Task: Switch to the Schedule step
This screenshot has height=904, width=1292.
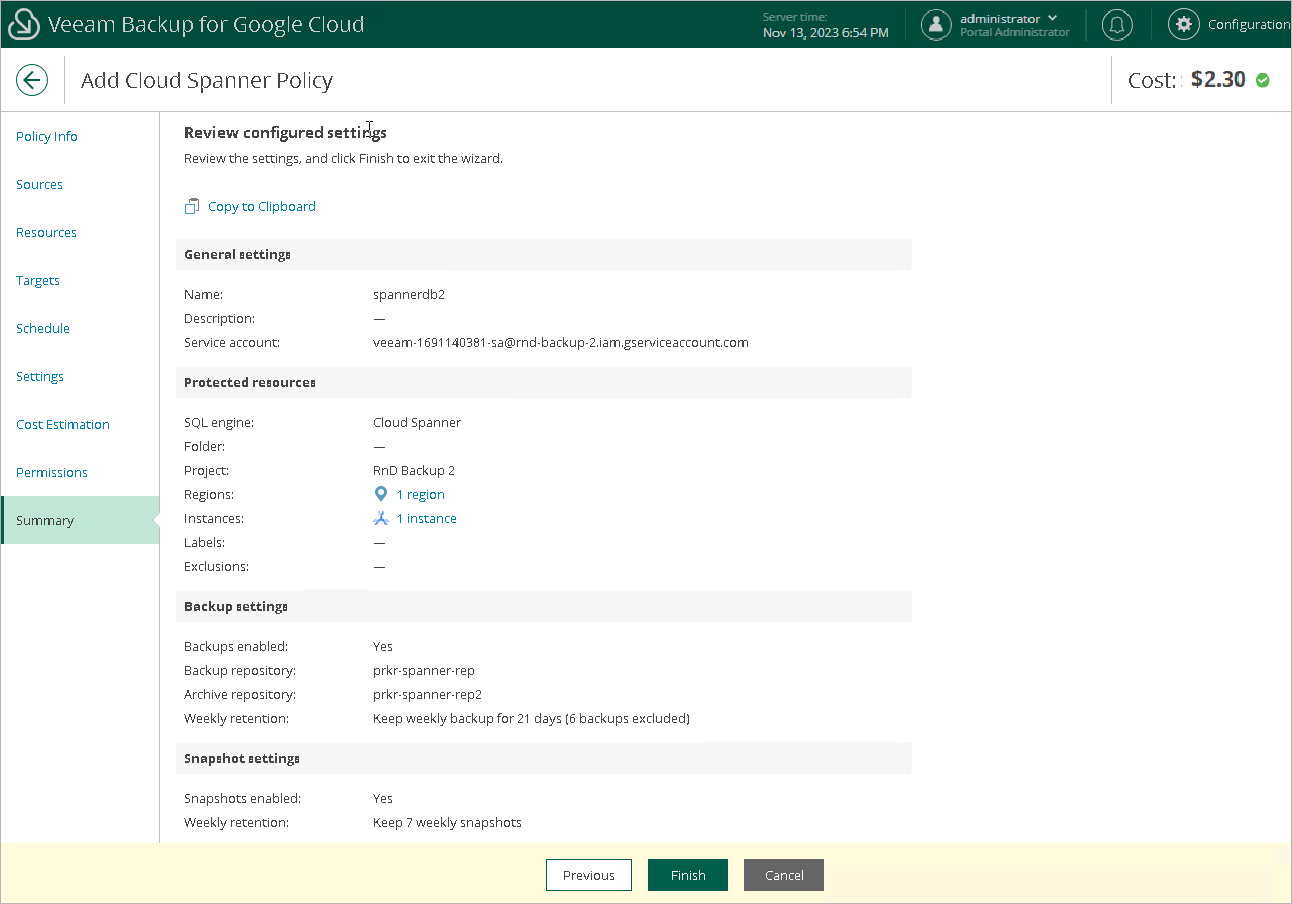Action: (x=43, y=329)
